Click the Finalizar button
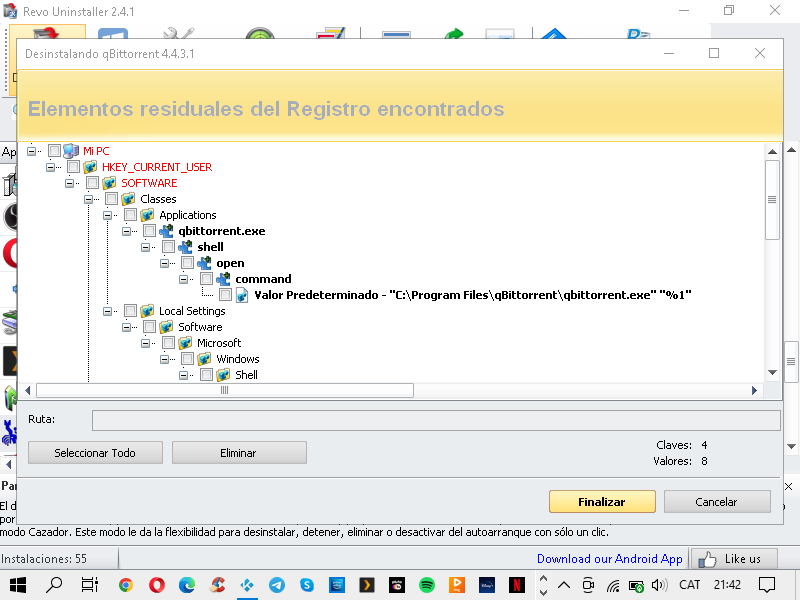The width and height of the screenshot is (800, 600). pos(602,502)
